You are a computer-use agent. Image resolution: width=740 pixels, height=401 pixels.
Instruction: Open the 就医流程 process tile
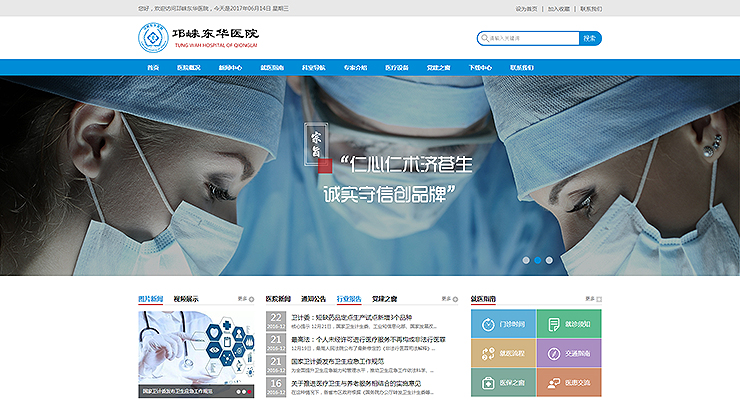[502, 353]
